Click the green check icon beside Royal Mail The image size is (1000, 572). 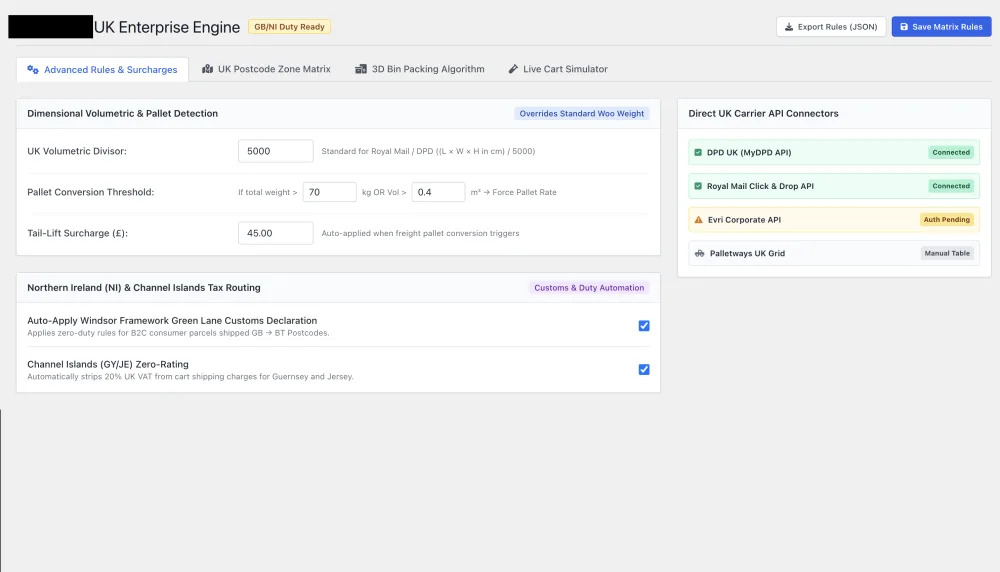[698, 186]
